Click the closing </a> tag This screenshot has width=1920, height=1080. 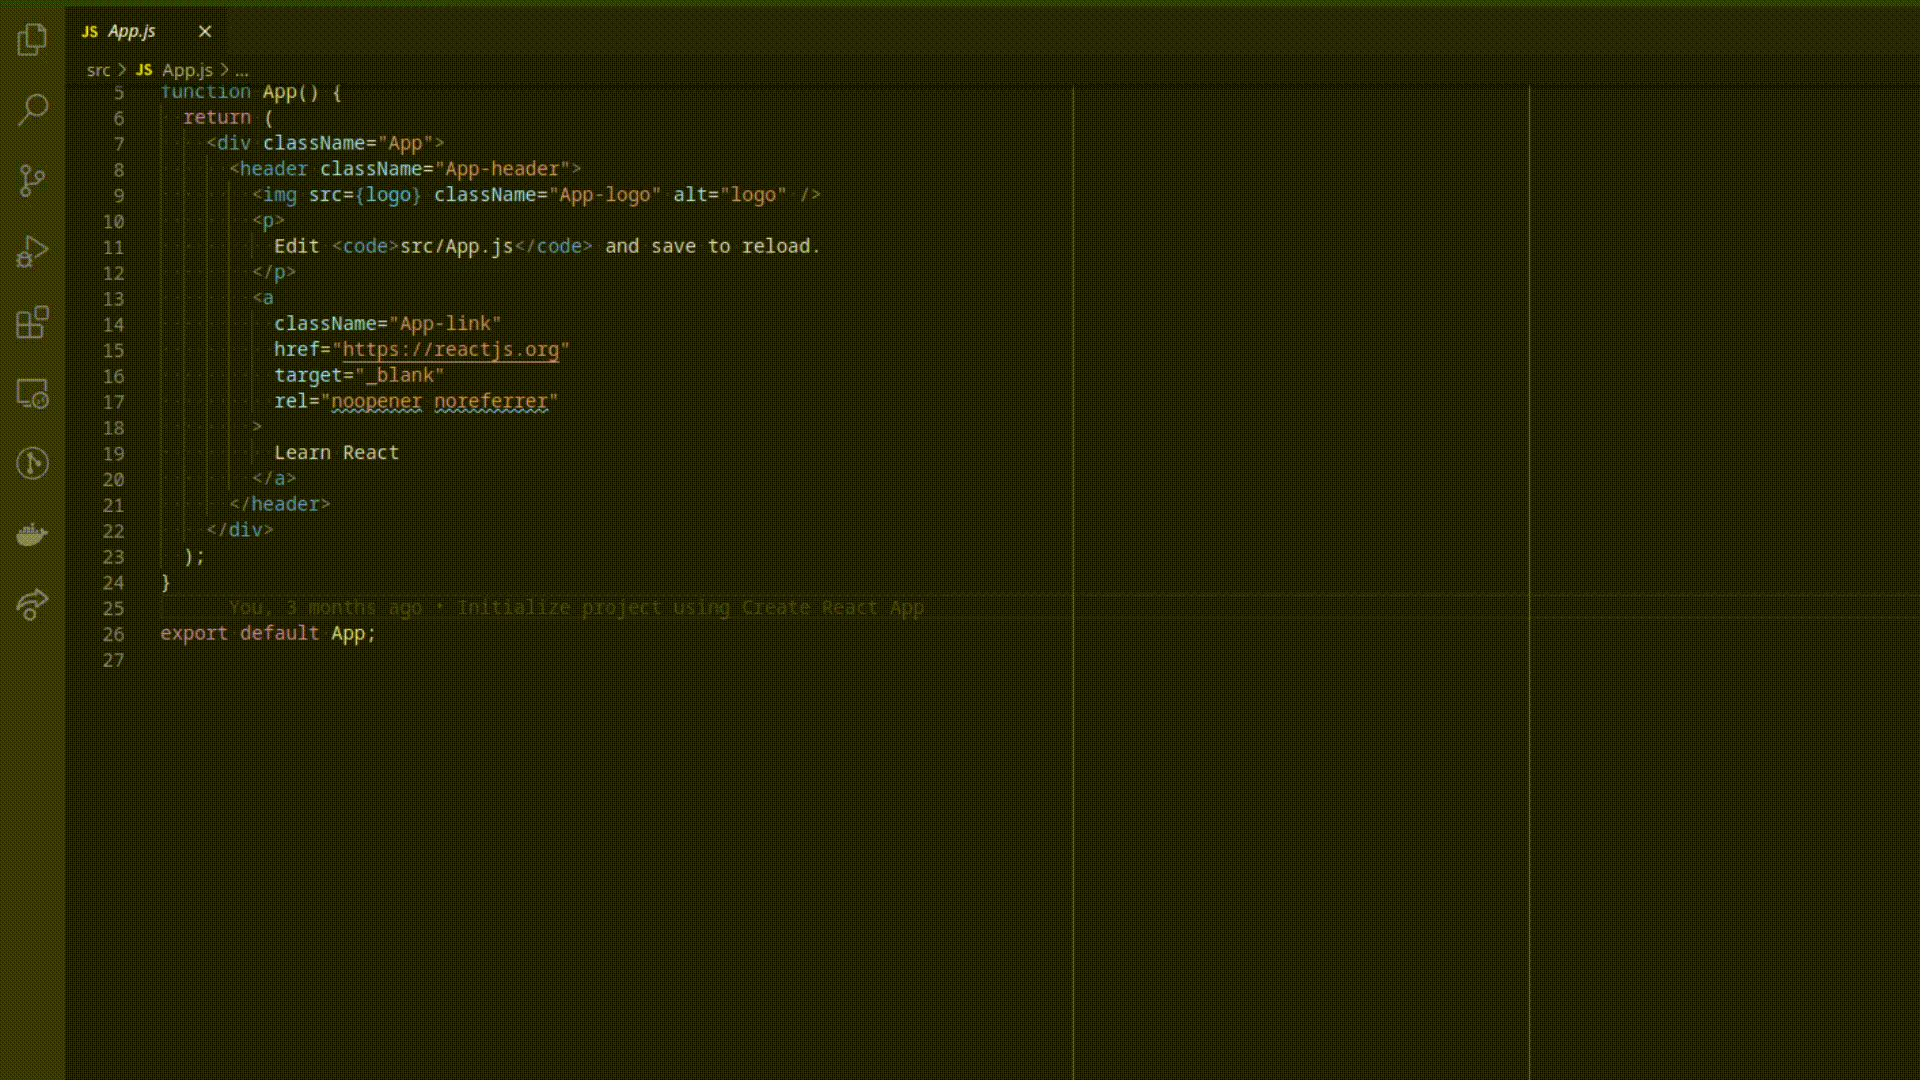[x=274, y=479]
